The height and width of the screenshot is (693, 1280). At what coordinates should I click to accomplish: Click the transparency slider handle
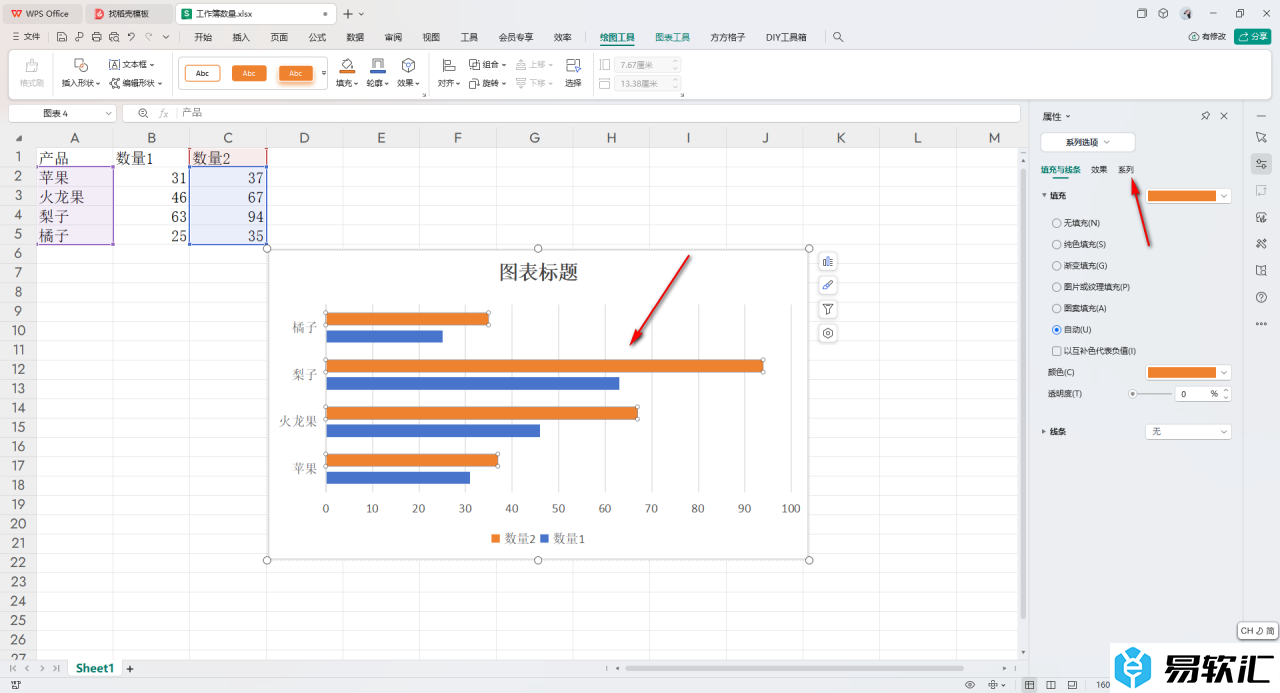(1132, 394)
